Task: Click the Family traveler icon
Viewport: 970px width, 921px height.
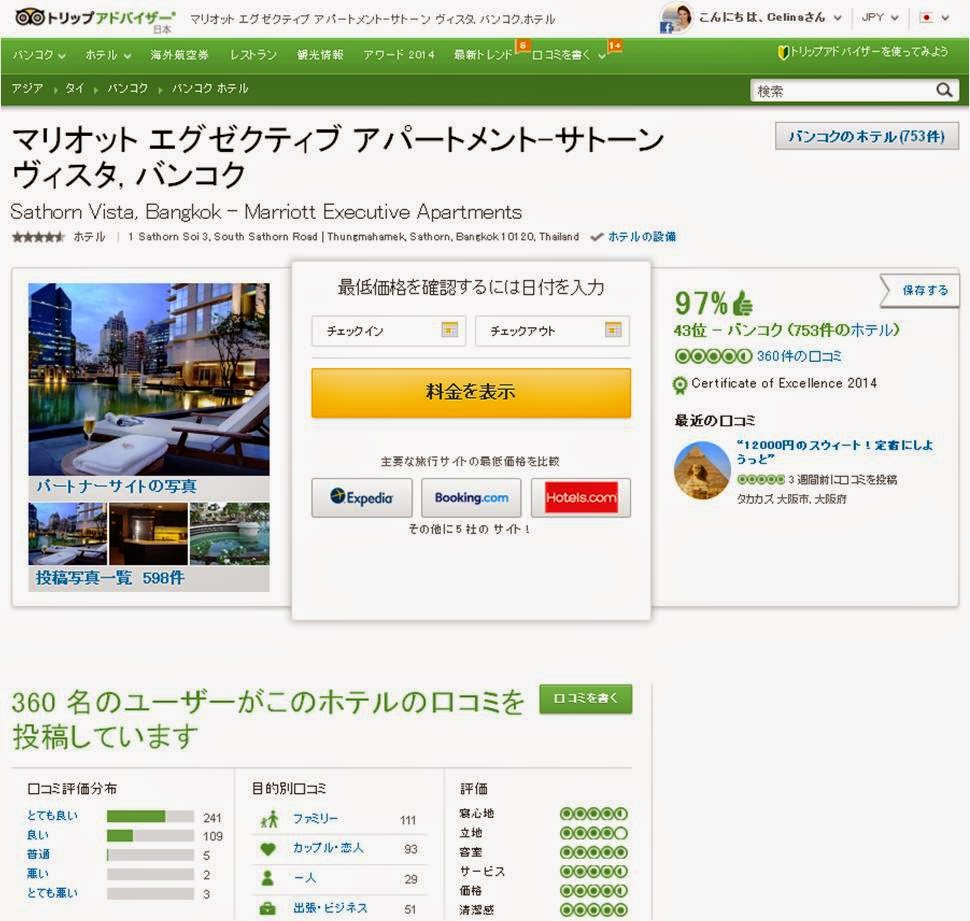Action: coord(269,820)
